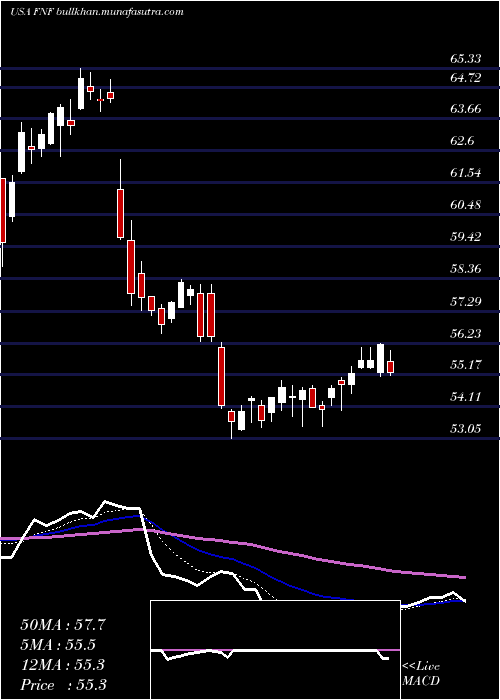The image size is (500, 700).
Task: Click the <<Live MACD label
Action: (421, 674)
